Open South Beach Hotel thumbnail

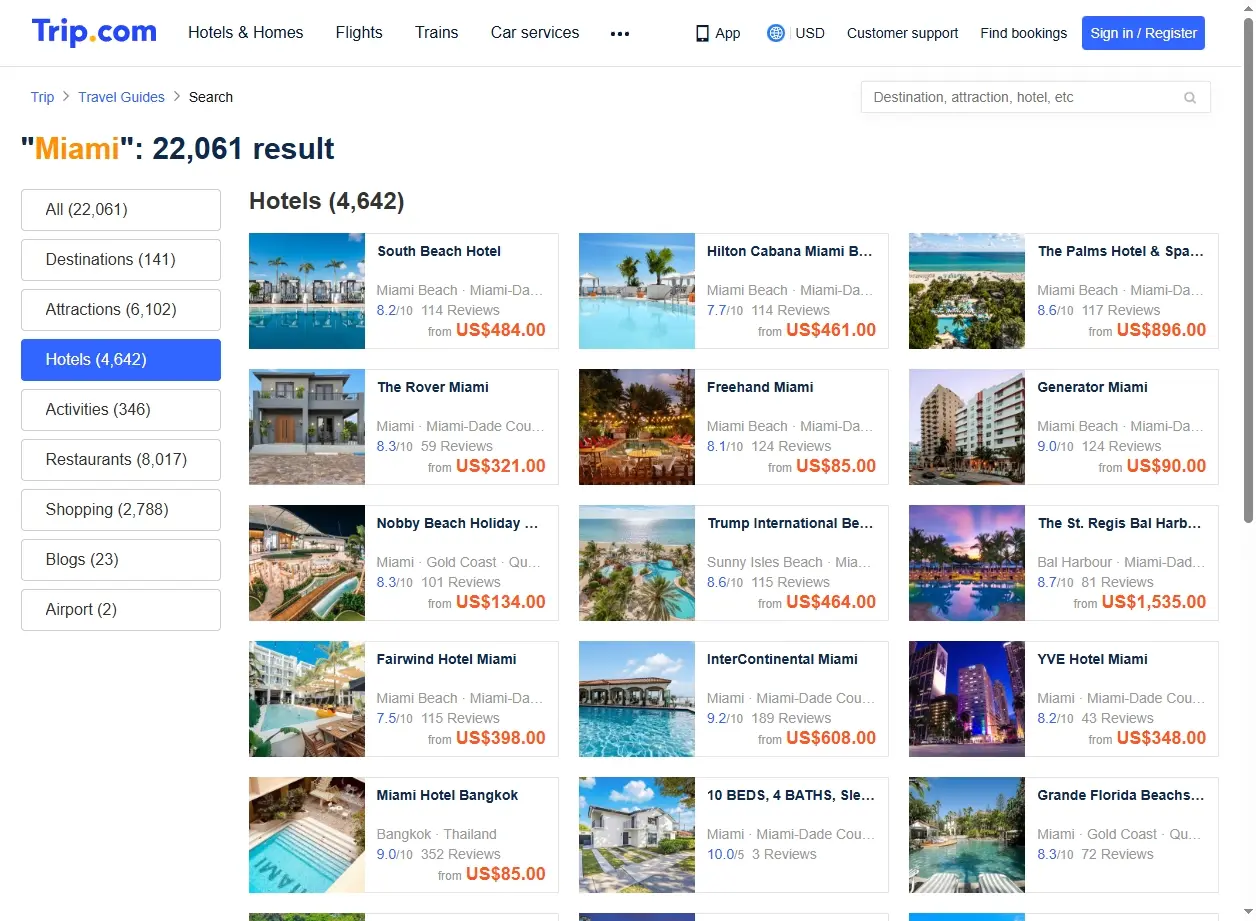(x=307, y=291)
